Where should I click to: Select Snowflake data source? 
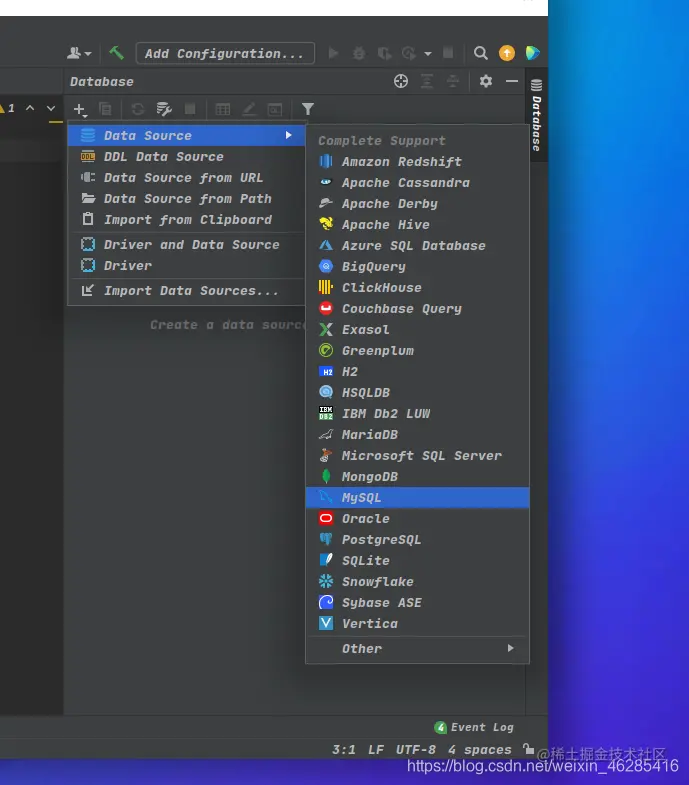coord(417,582)
